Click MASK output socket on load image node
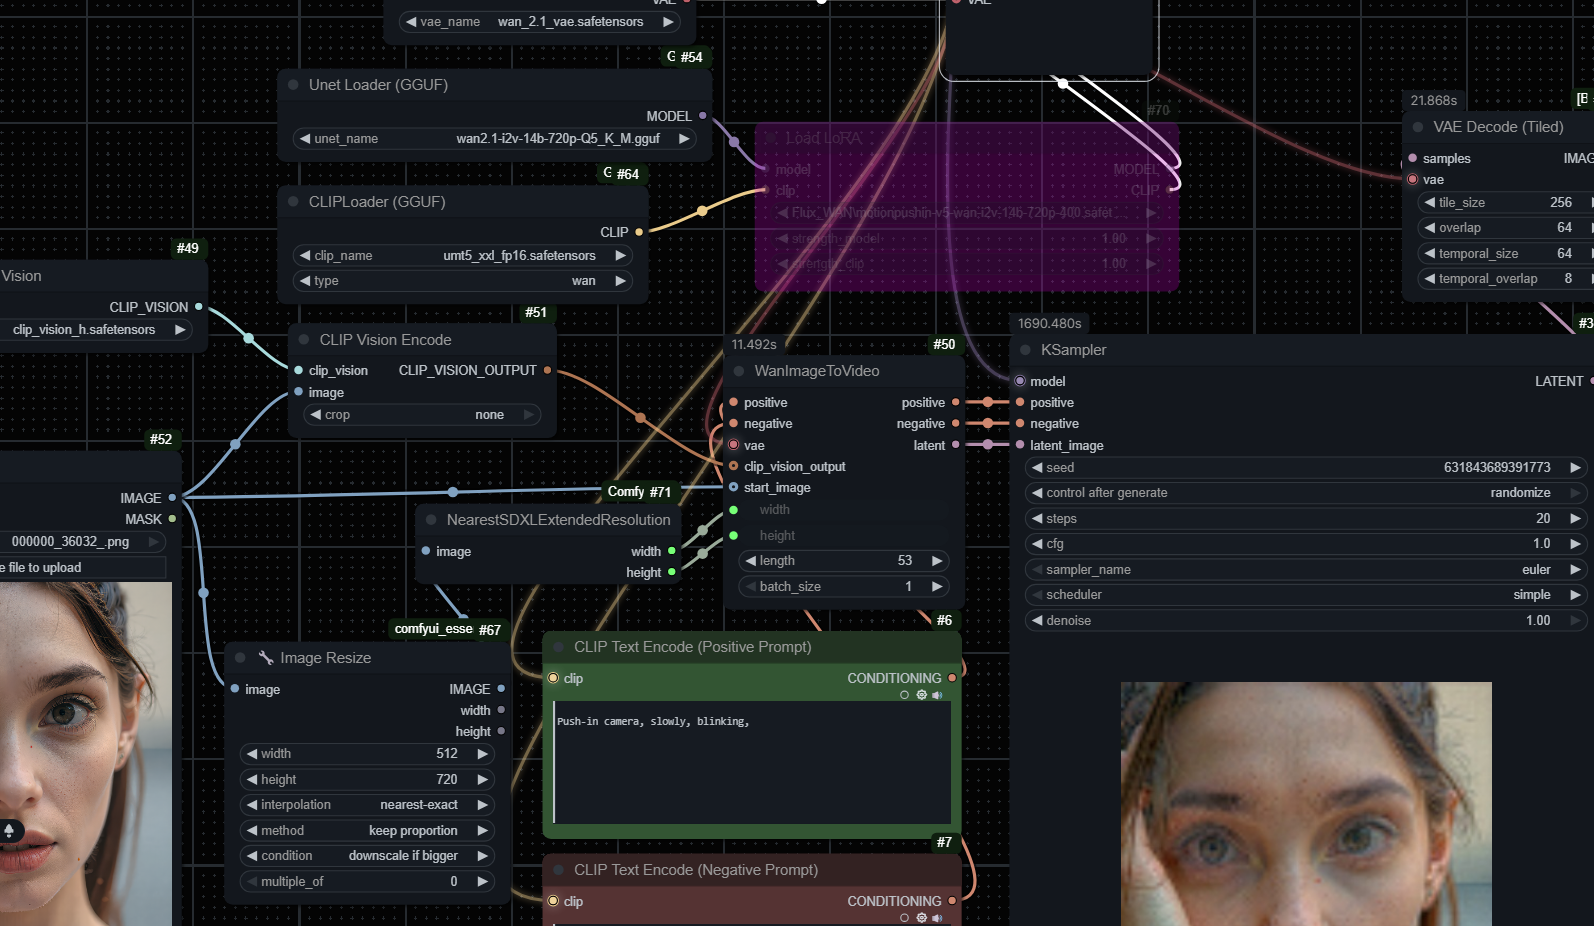This screenshot has width=1594, height=926. click(172, 519)
